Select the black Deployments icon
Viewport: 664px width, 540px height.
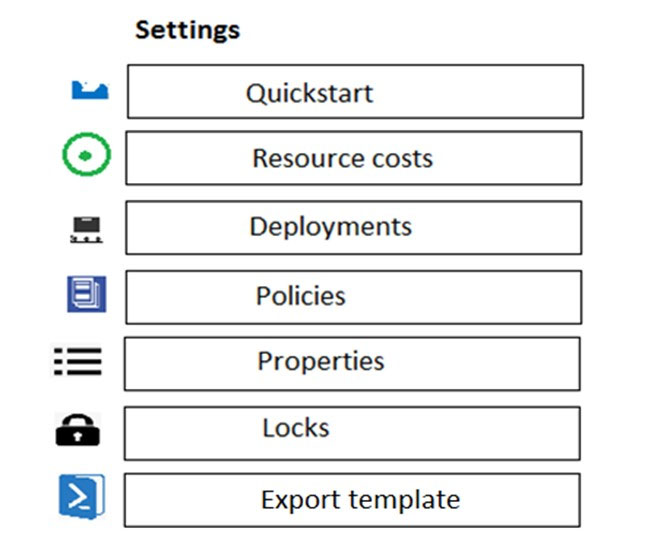coord(86,230)
